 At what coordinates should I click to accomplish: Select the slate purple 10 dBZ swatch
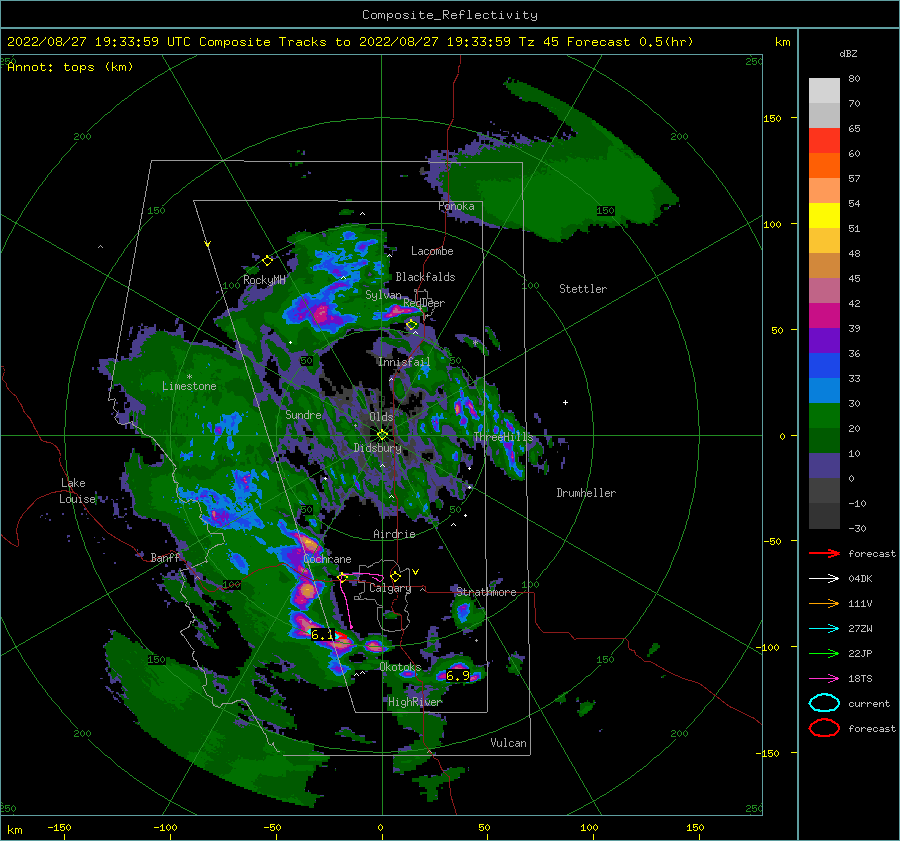[x=824, y=466]
